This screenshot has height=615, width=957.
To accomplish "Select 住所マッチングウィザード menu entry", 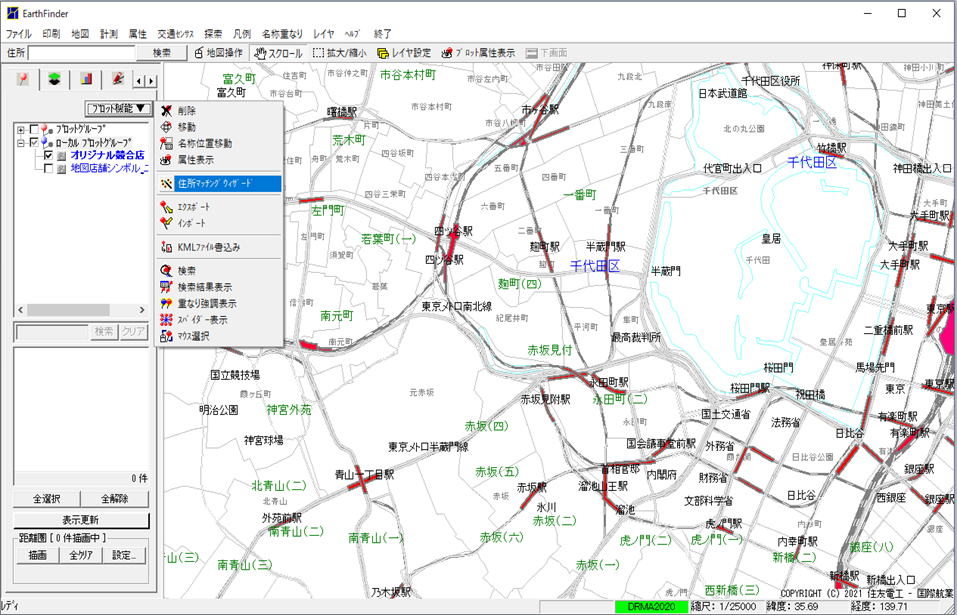I will (x=219, y=184).
